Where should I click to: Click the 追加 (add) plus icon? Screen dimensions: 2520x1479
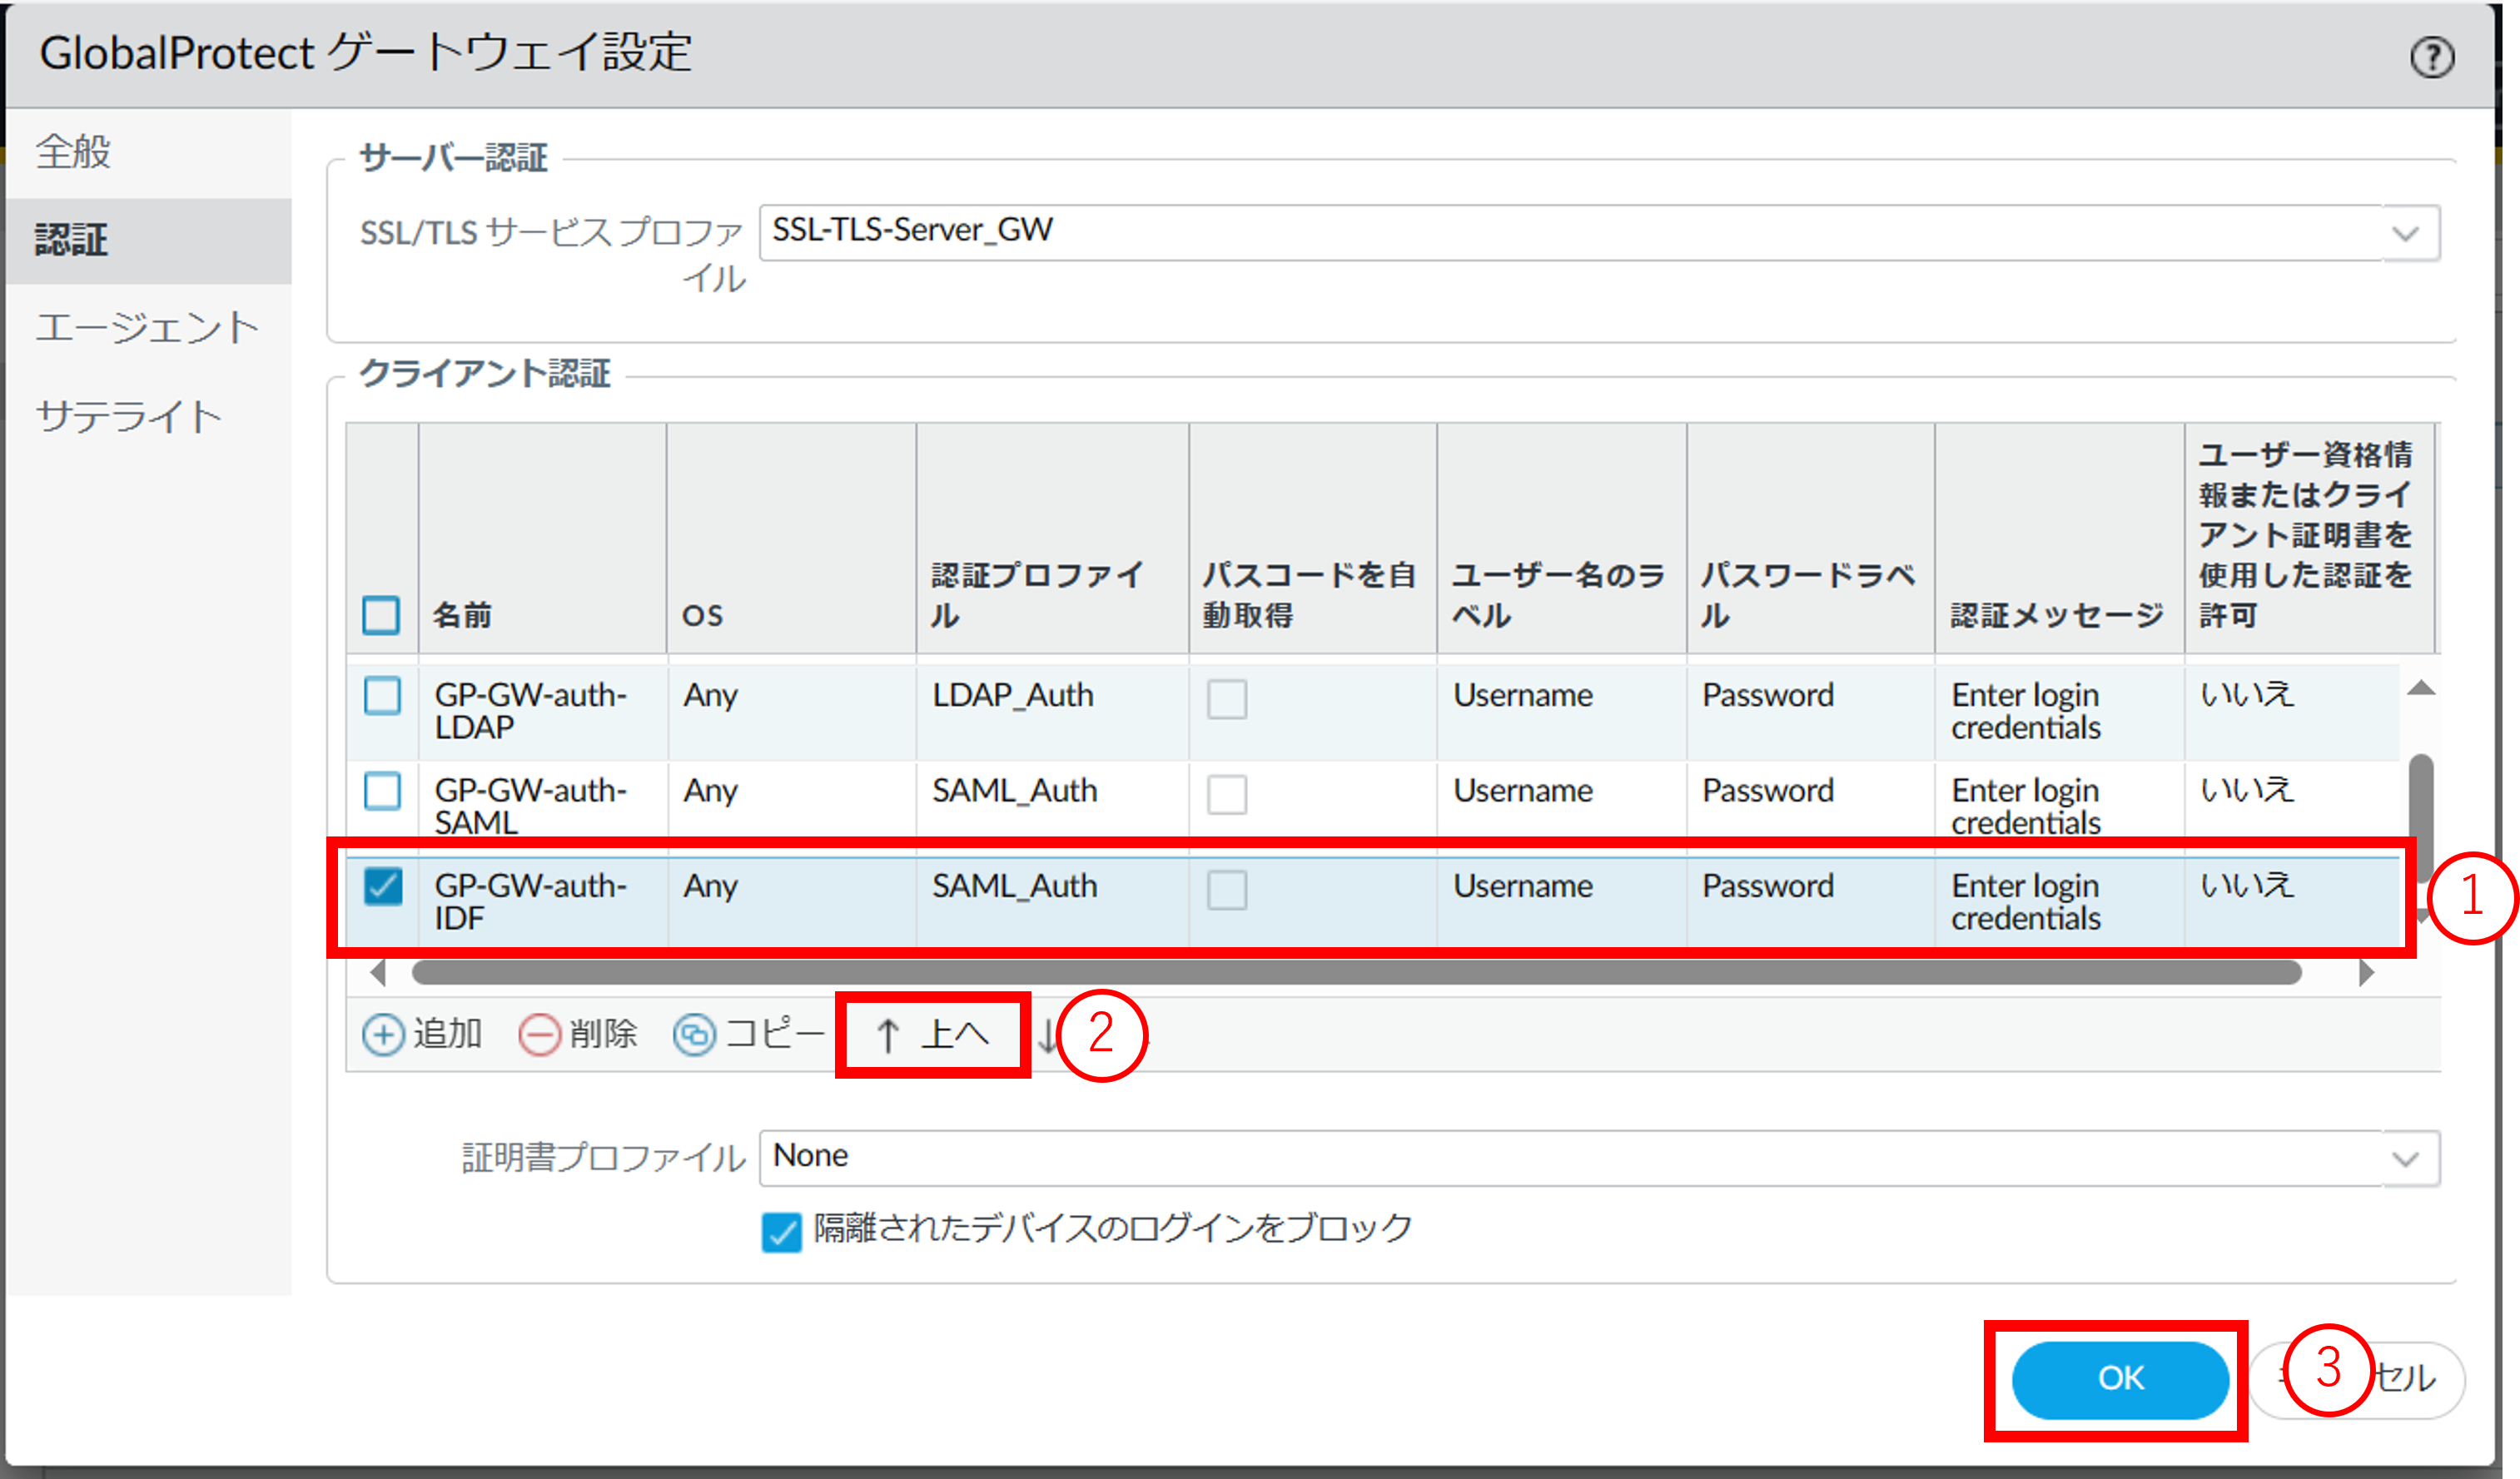pyautogui.click(x=383, y=1035)
